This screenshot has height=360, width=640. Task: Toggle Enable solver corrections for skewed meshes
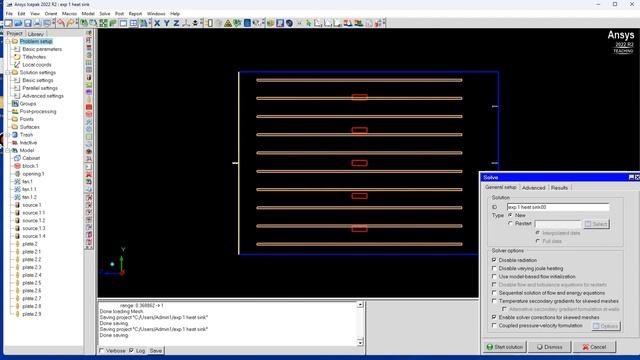(x=494, y=317)
